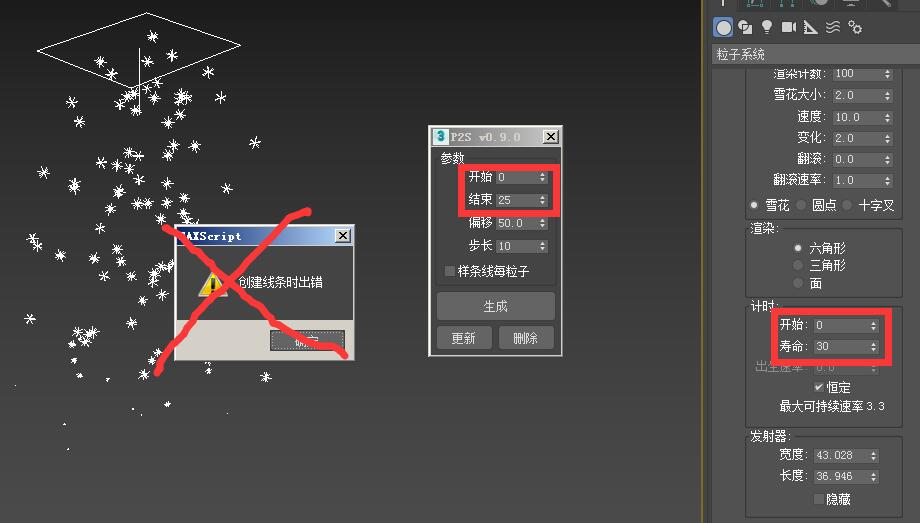Click the 翻滚速率 field showing 1.0
The height and width of the screenshot is (523, 920).
[857, 180]
